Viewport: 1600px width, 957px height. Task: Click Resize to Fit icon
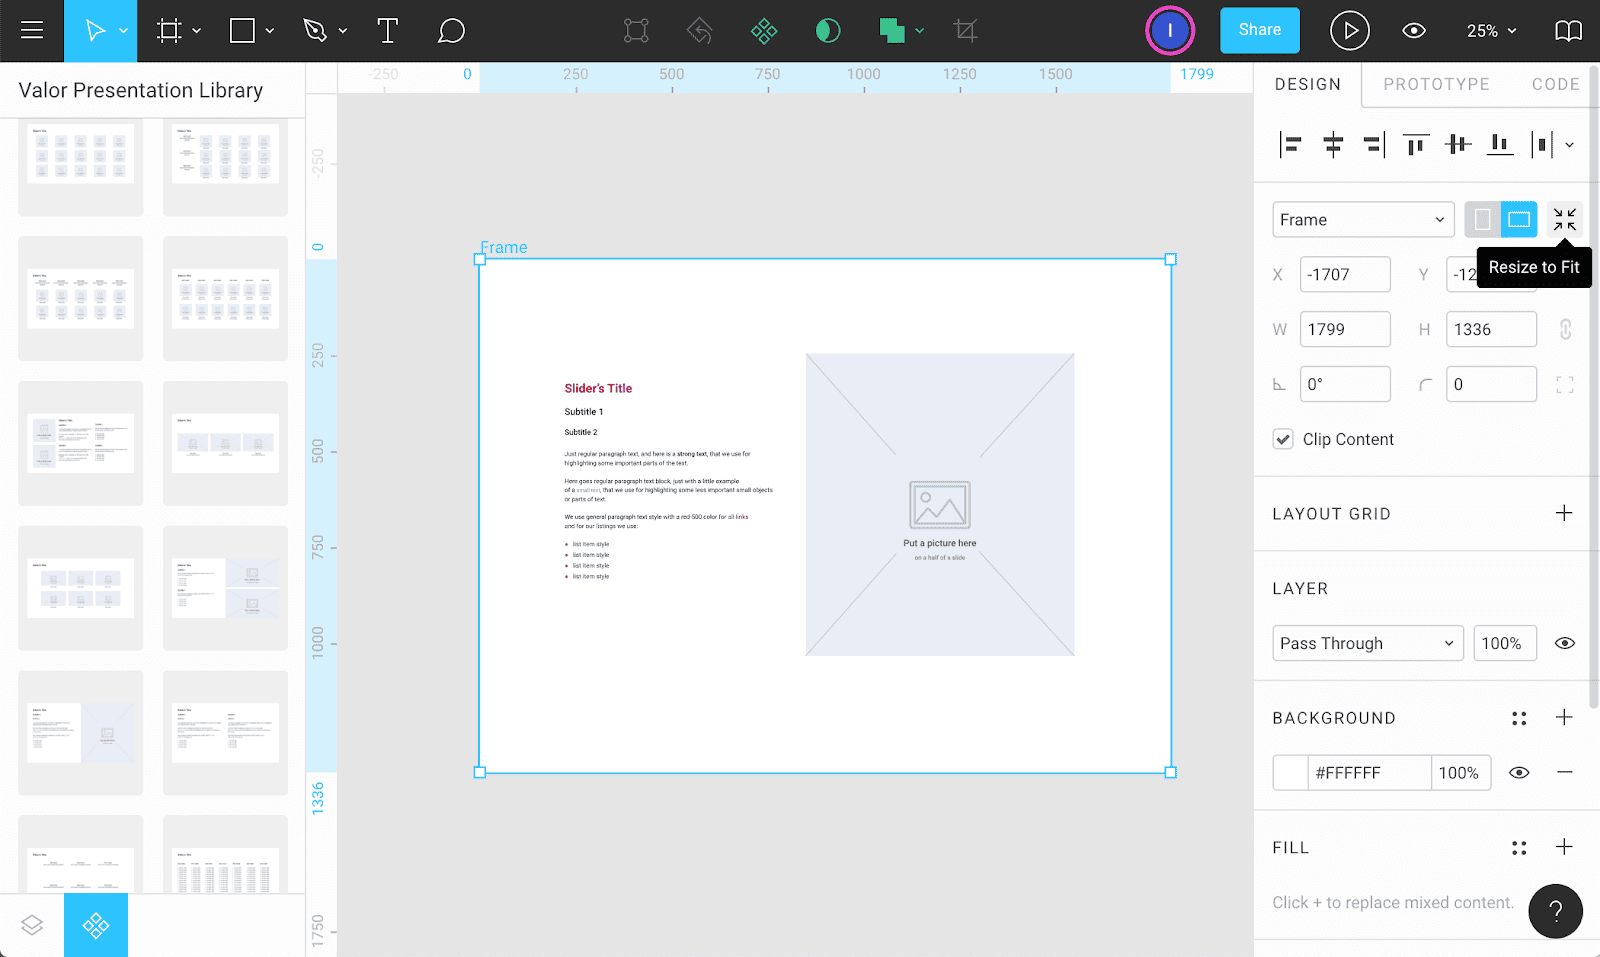pyautogui.click(x=1564, y=219)
